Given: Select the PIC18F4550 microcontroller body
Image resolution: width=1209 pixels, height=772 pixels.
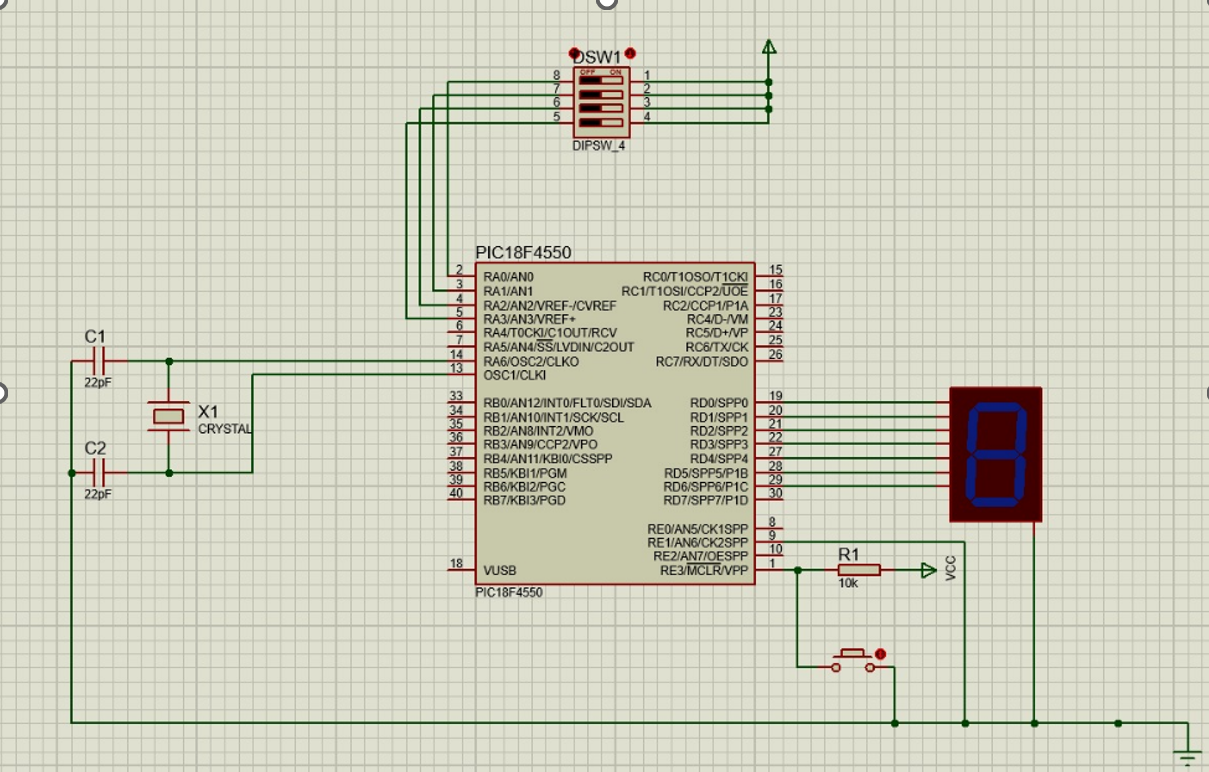Looking at the screenshot, I should pyautogui.click(x=614, y=424).
